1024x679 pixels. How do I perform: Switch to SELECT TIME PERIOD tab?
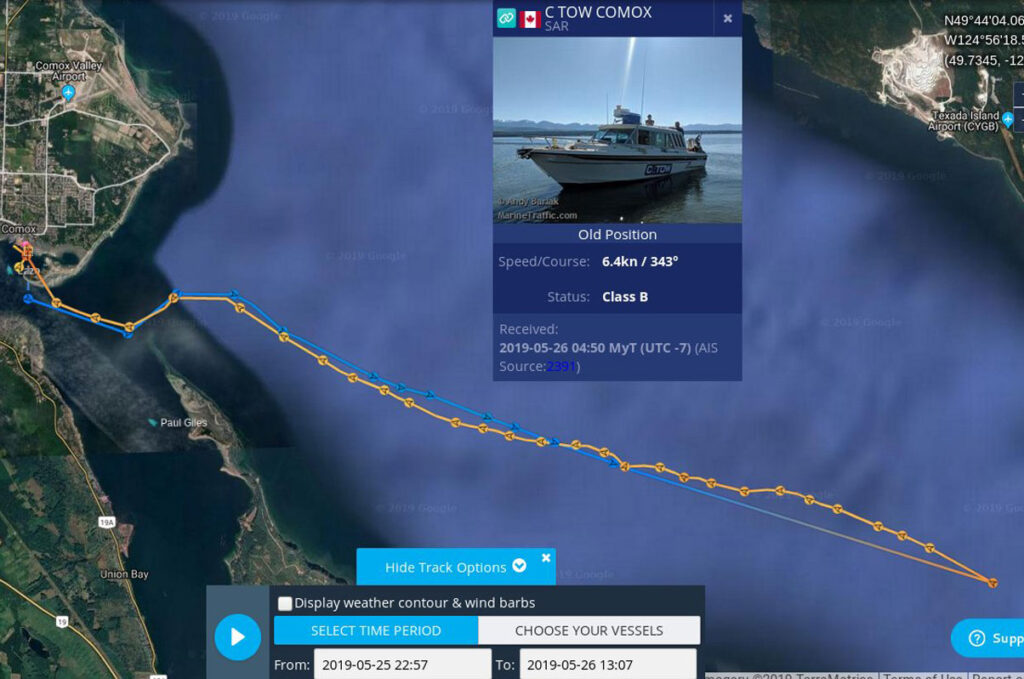376,631
